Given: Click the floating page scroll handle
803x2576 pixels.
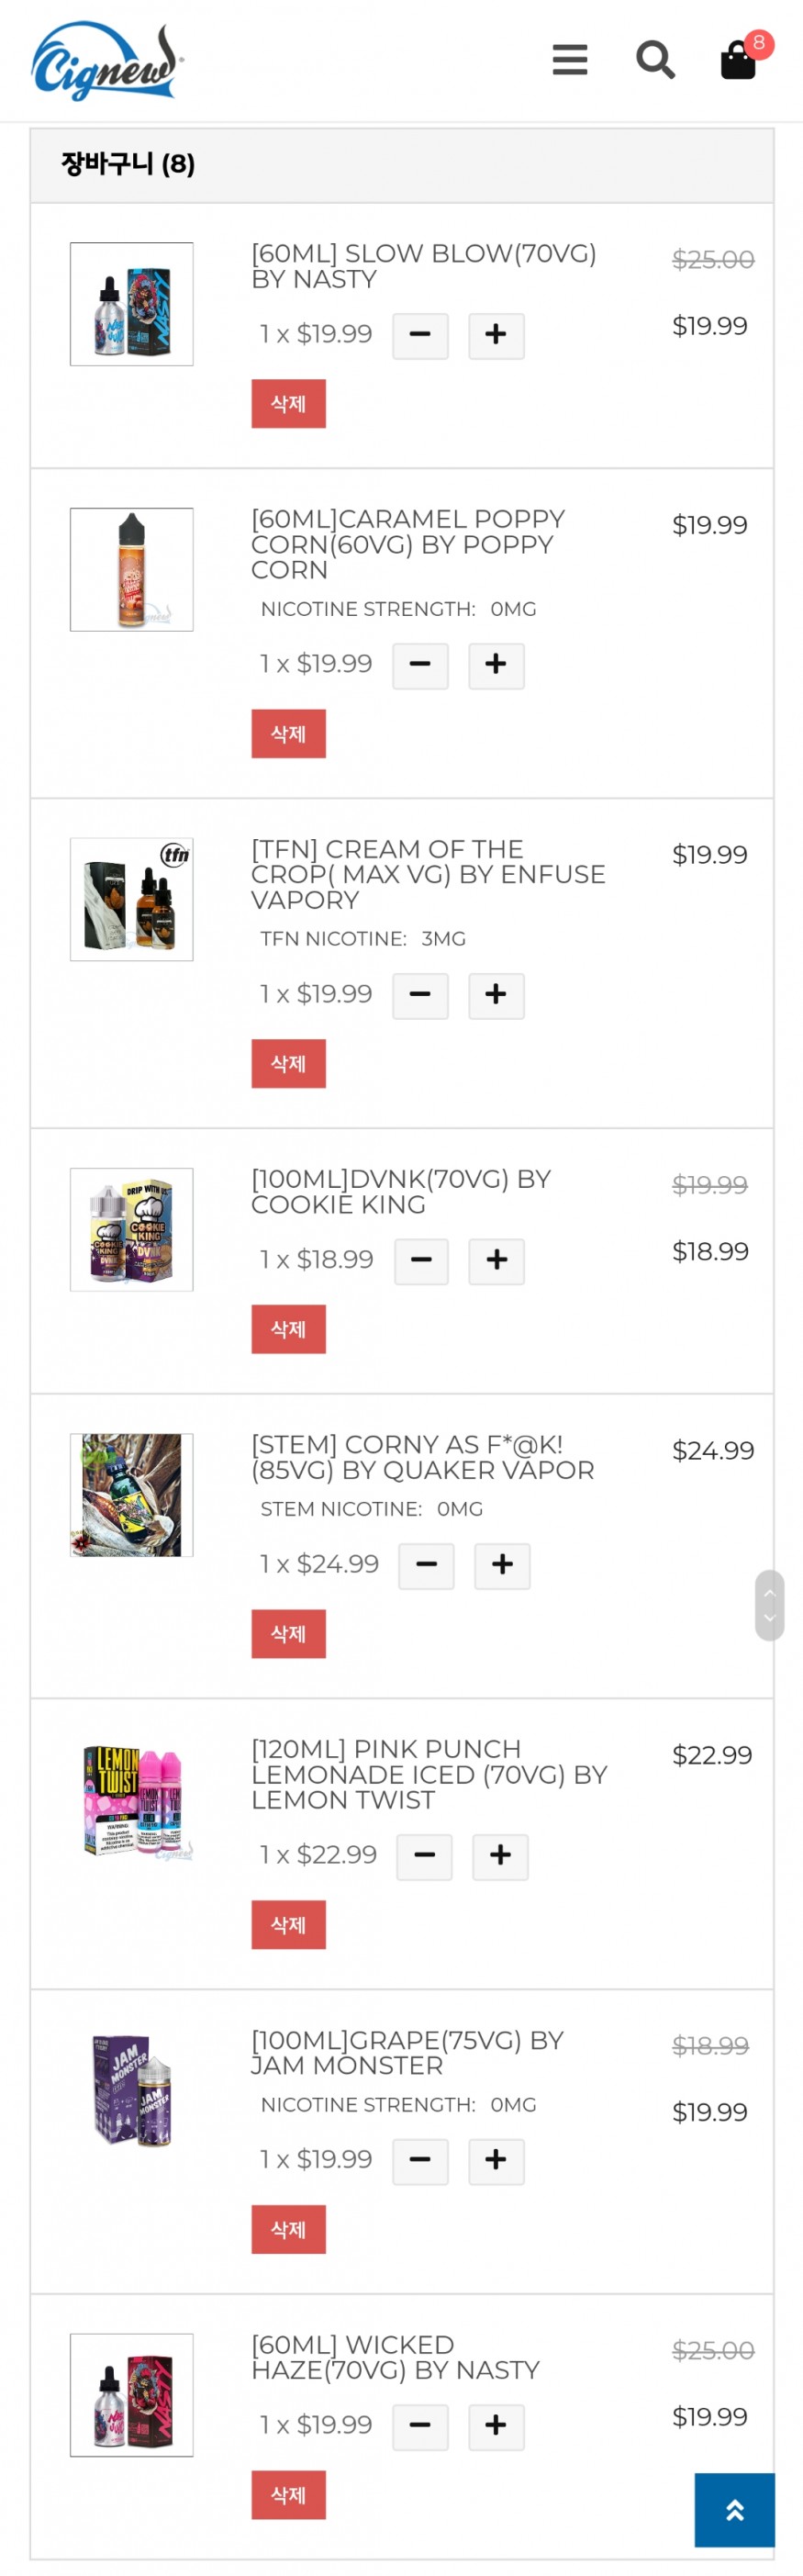Looking at the screenshot, I should tap(769, 1604).
